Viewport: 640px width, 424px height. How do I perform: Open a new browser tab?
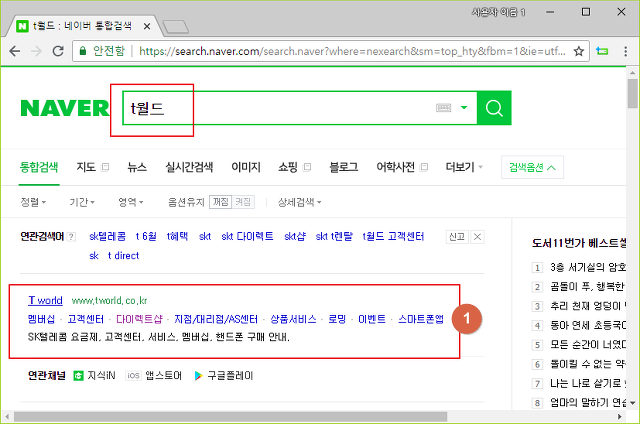point(176,27)
